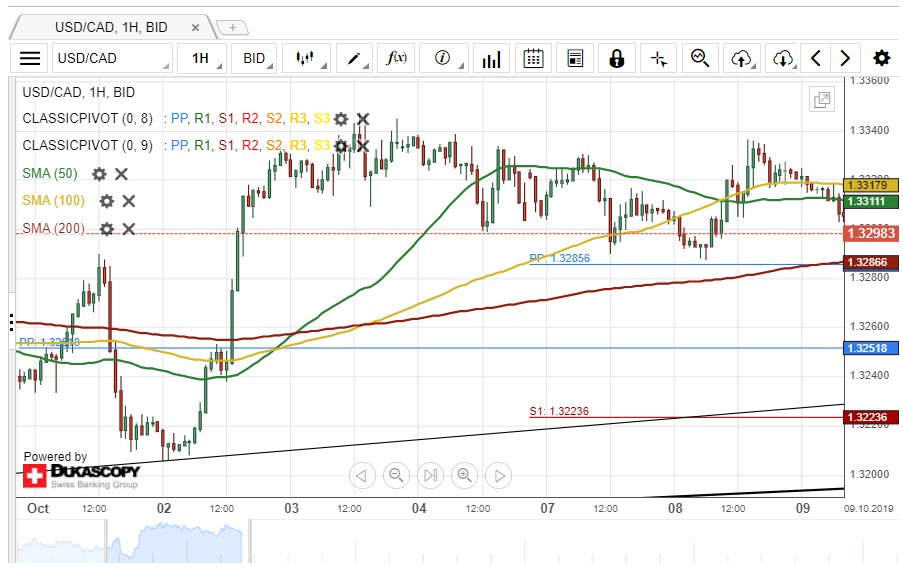Open chart settings gear in toolbar
Viewport: 903px width, 567px height.
pyautogui.click(x=881, y=58)
